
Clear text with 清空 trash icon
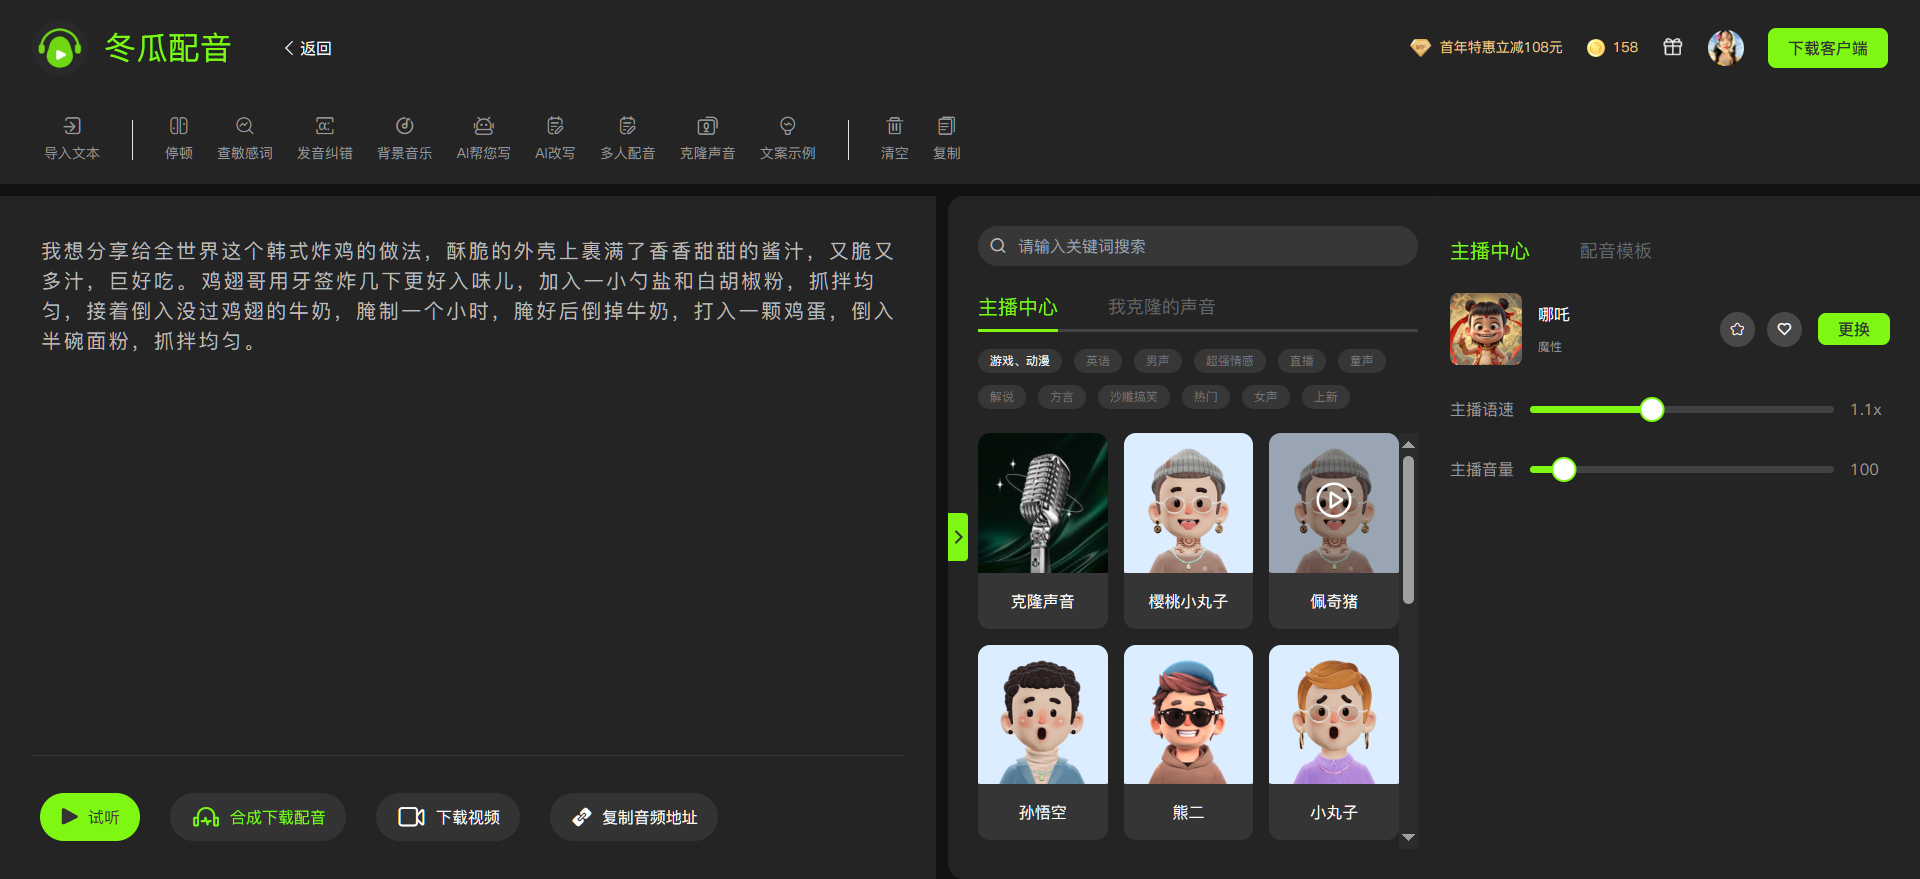(895, 126)
